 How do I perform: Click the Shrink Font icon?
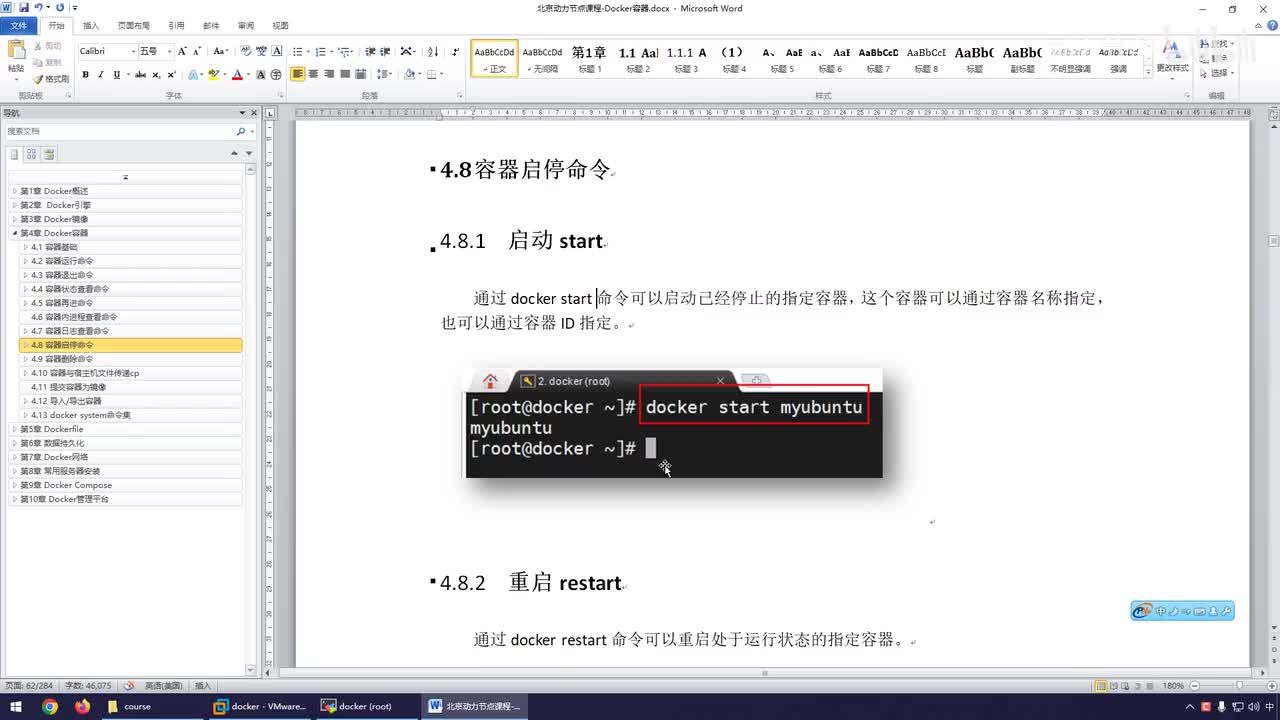pos(198,52)
